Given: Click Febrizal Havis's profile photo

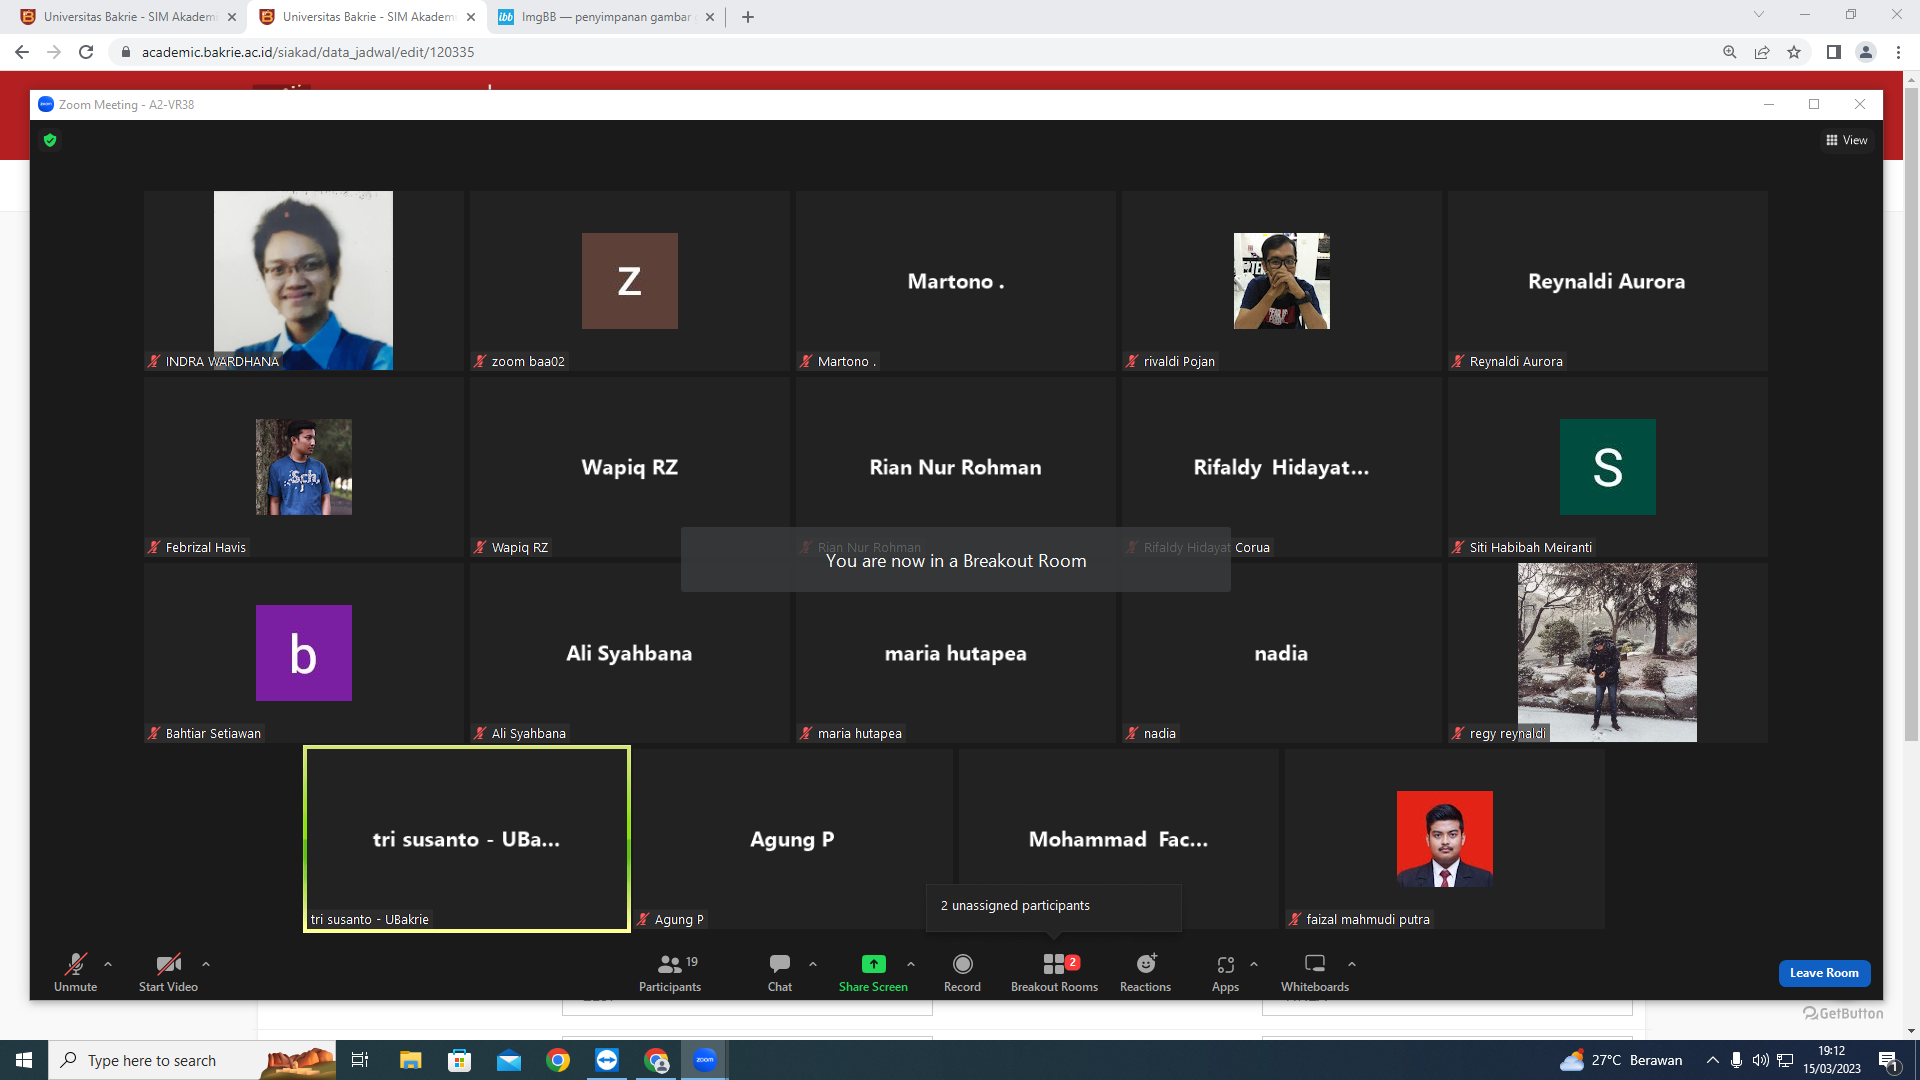Looking at the screenshot, I should point(304,467).
